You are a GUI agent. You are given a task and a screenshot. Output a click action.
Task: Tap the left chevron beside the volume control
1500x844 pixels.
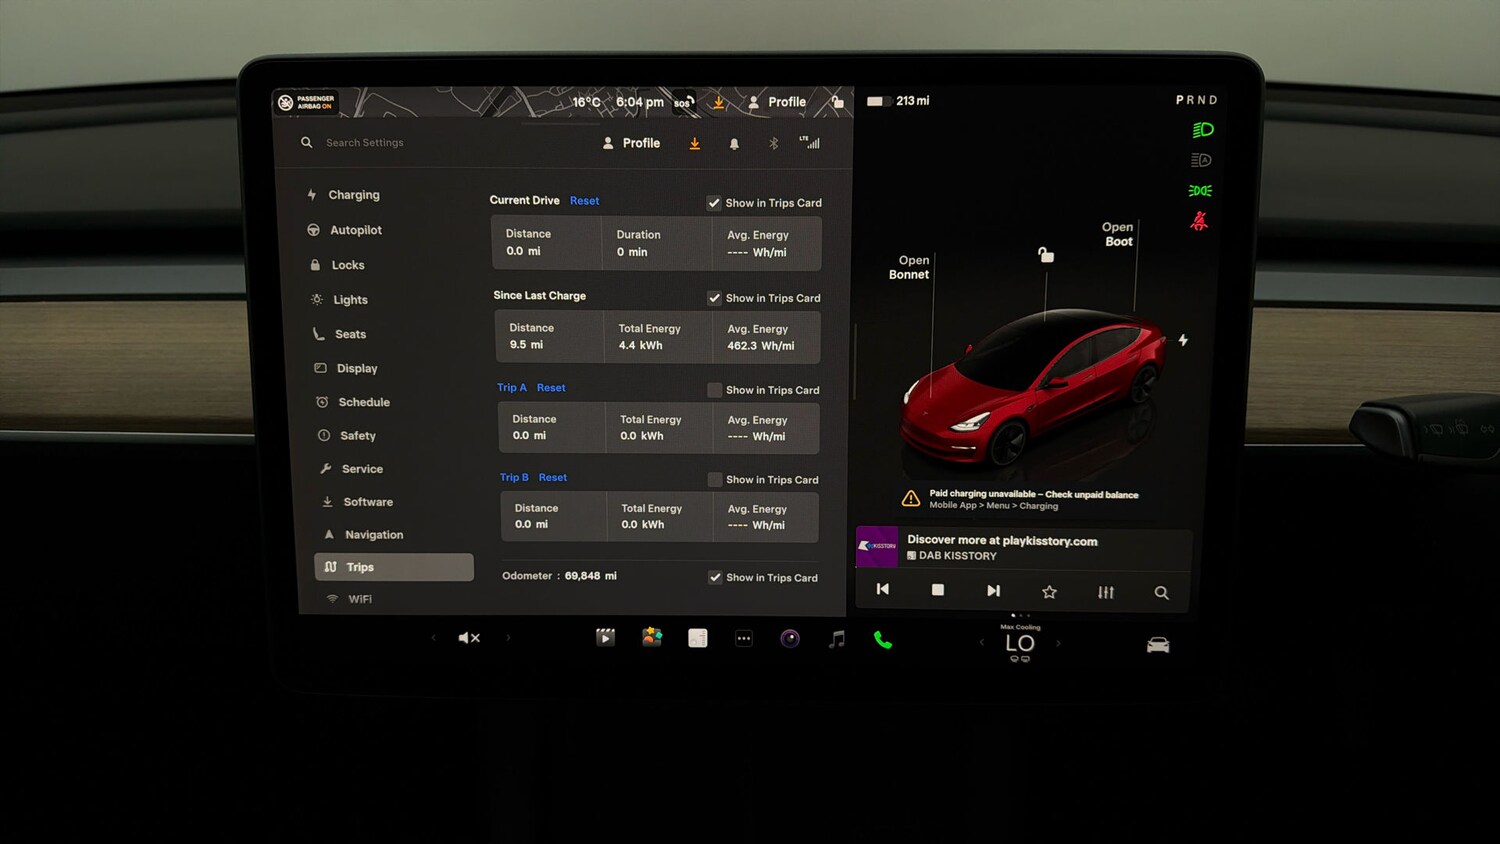(x=433, y=637)
